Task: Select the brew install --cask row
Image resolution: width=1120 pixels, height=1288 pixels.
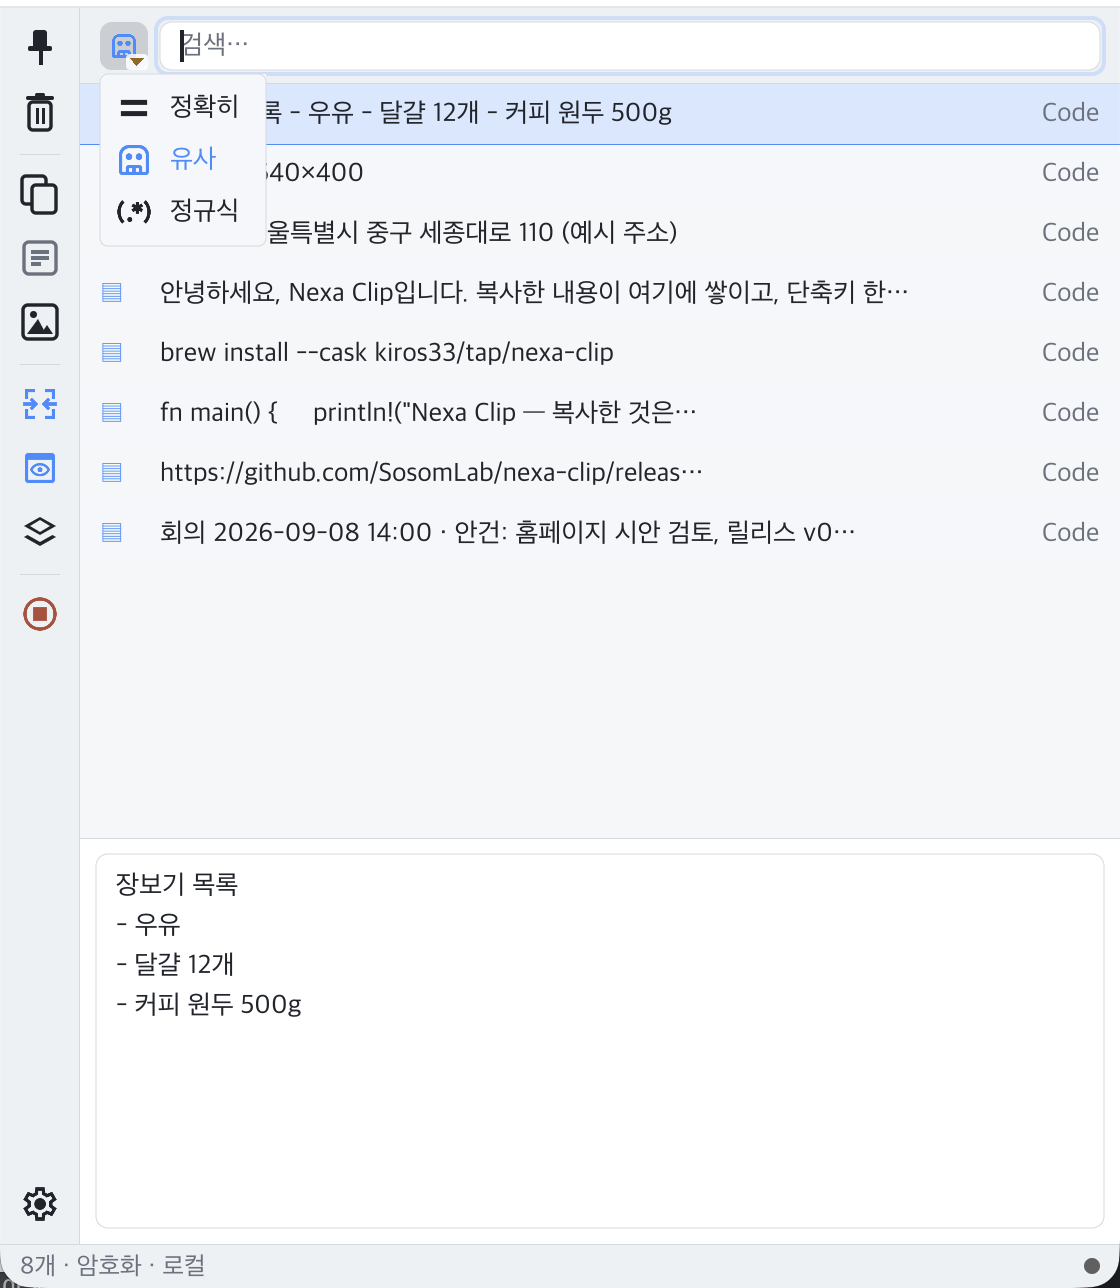Action: pyautogui.click(x=600, y=352)
